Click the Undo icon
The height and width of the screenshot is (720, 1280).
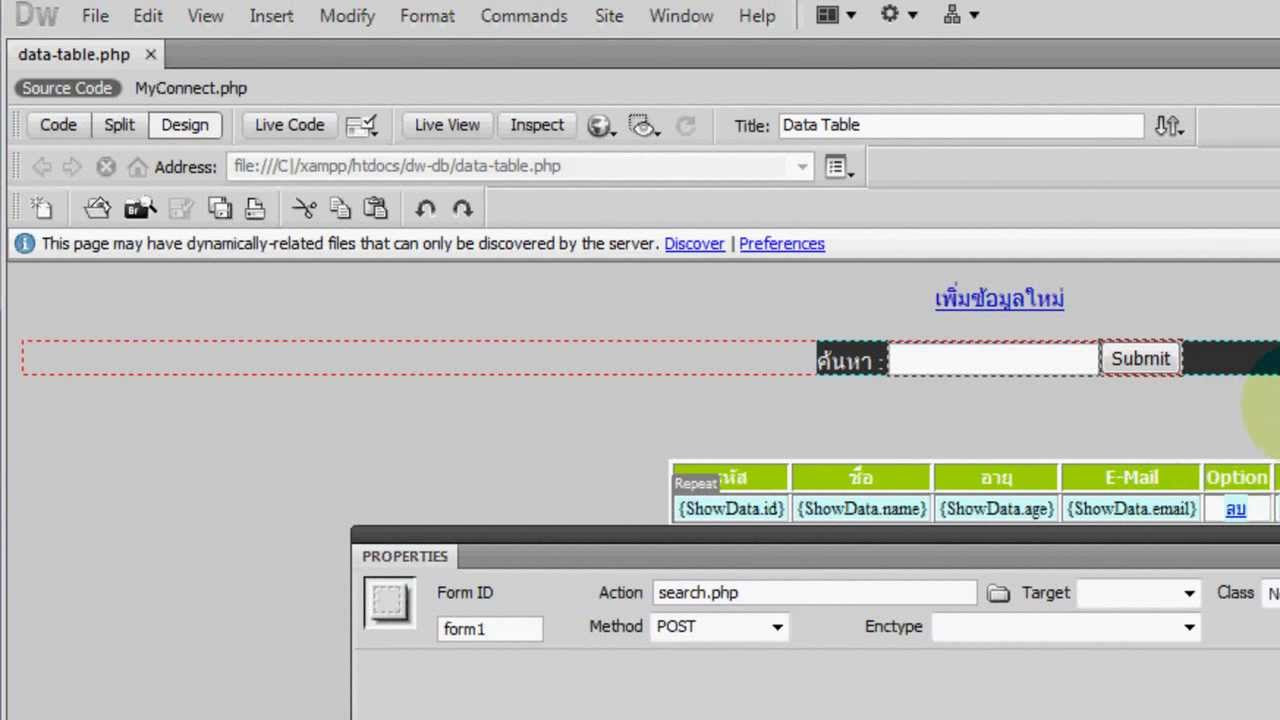click(x=425, y=208)
